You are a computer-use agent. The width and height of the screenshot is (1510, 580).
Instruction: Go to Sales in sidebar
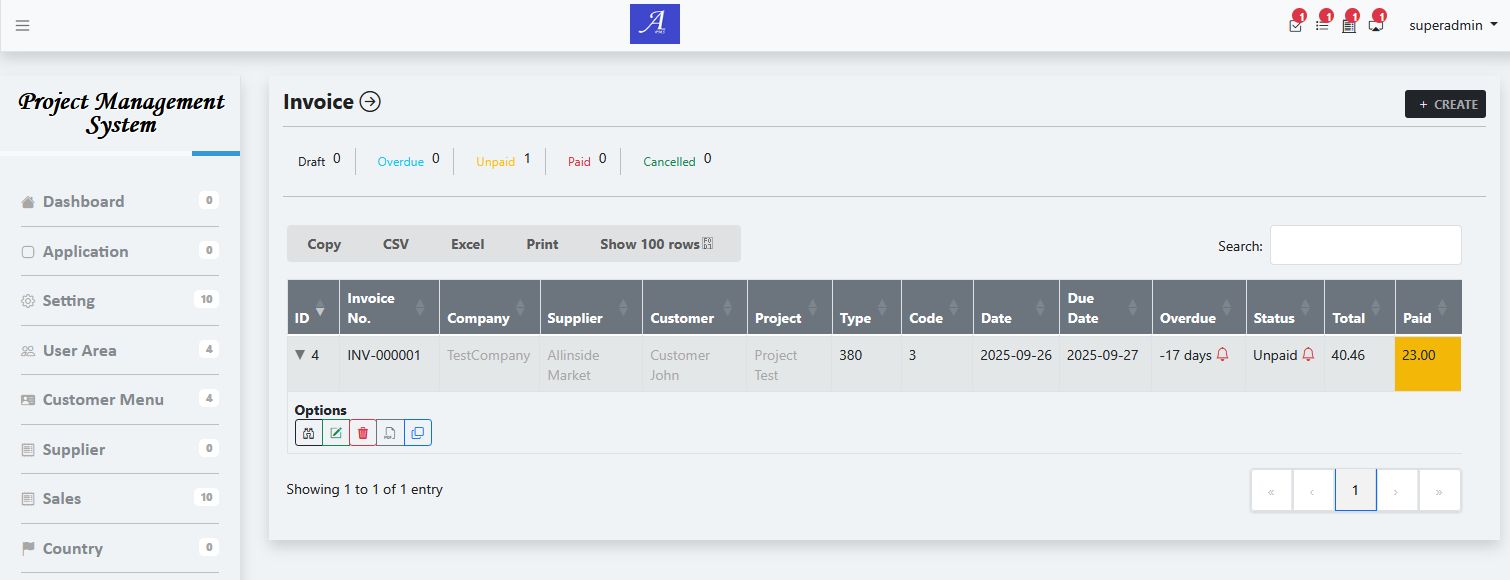click(x=62, y=498)
